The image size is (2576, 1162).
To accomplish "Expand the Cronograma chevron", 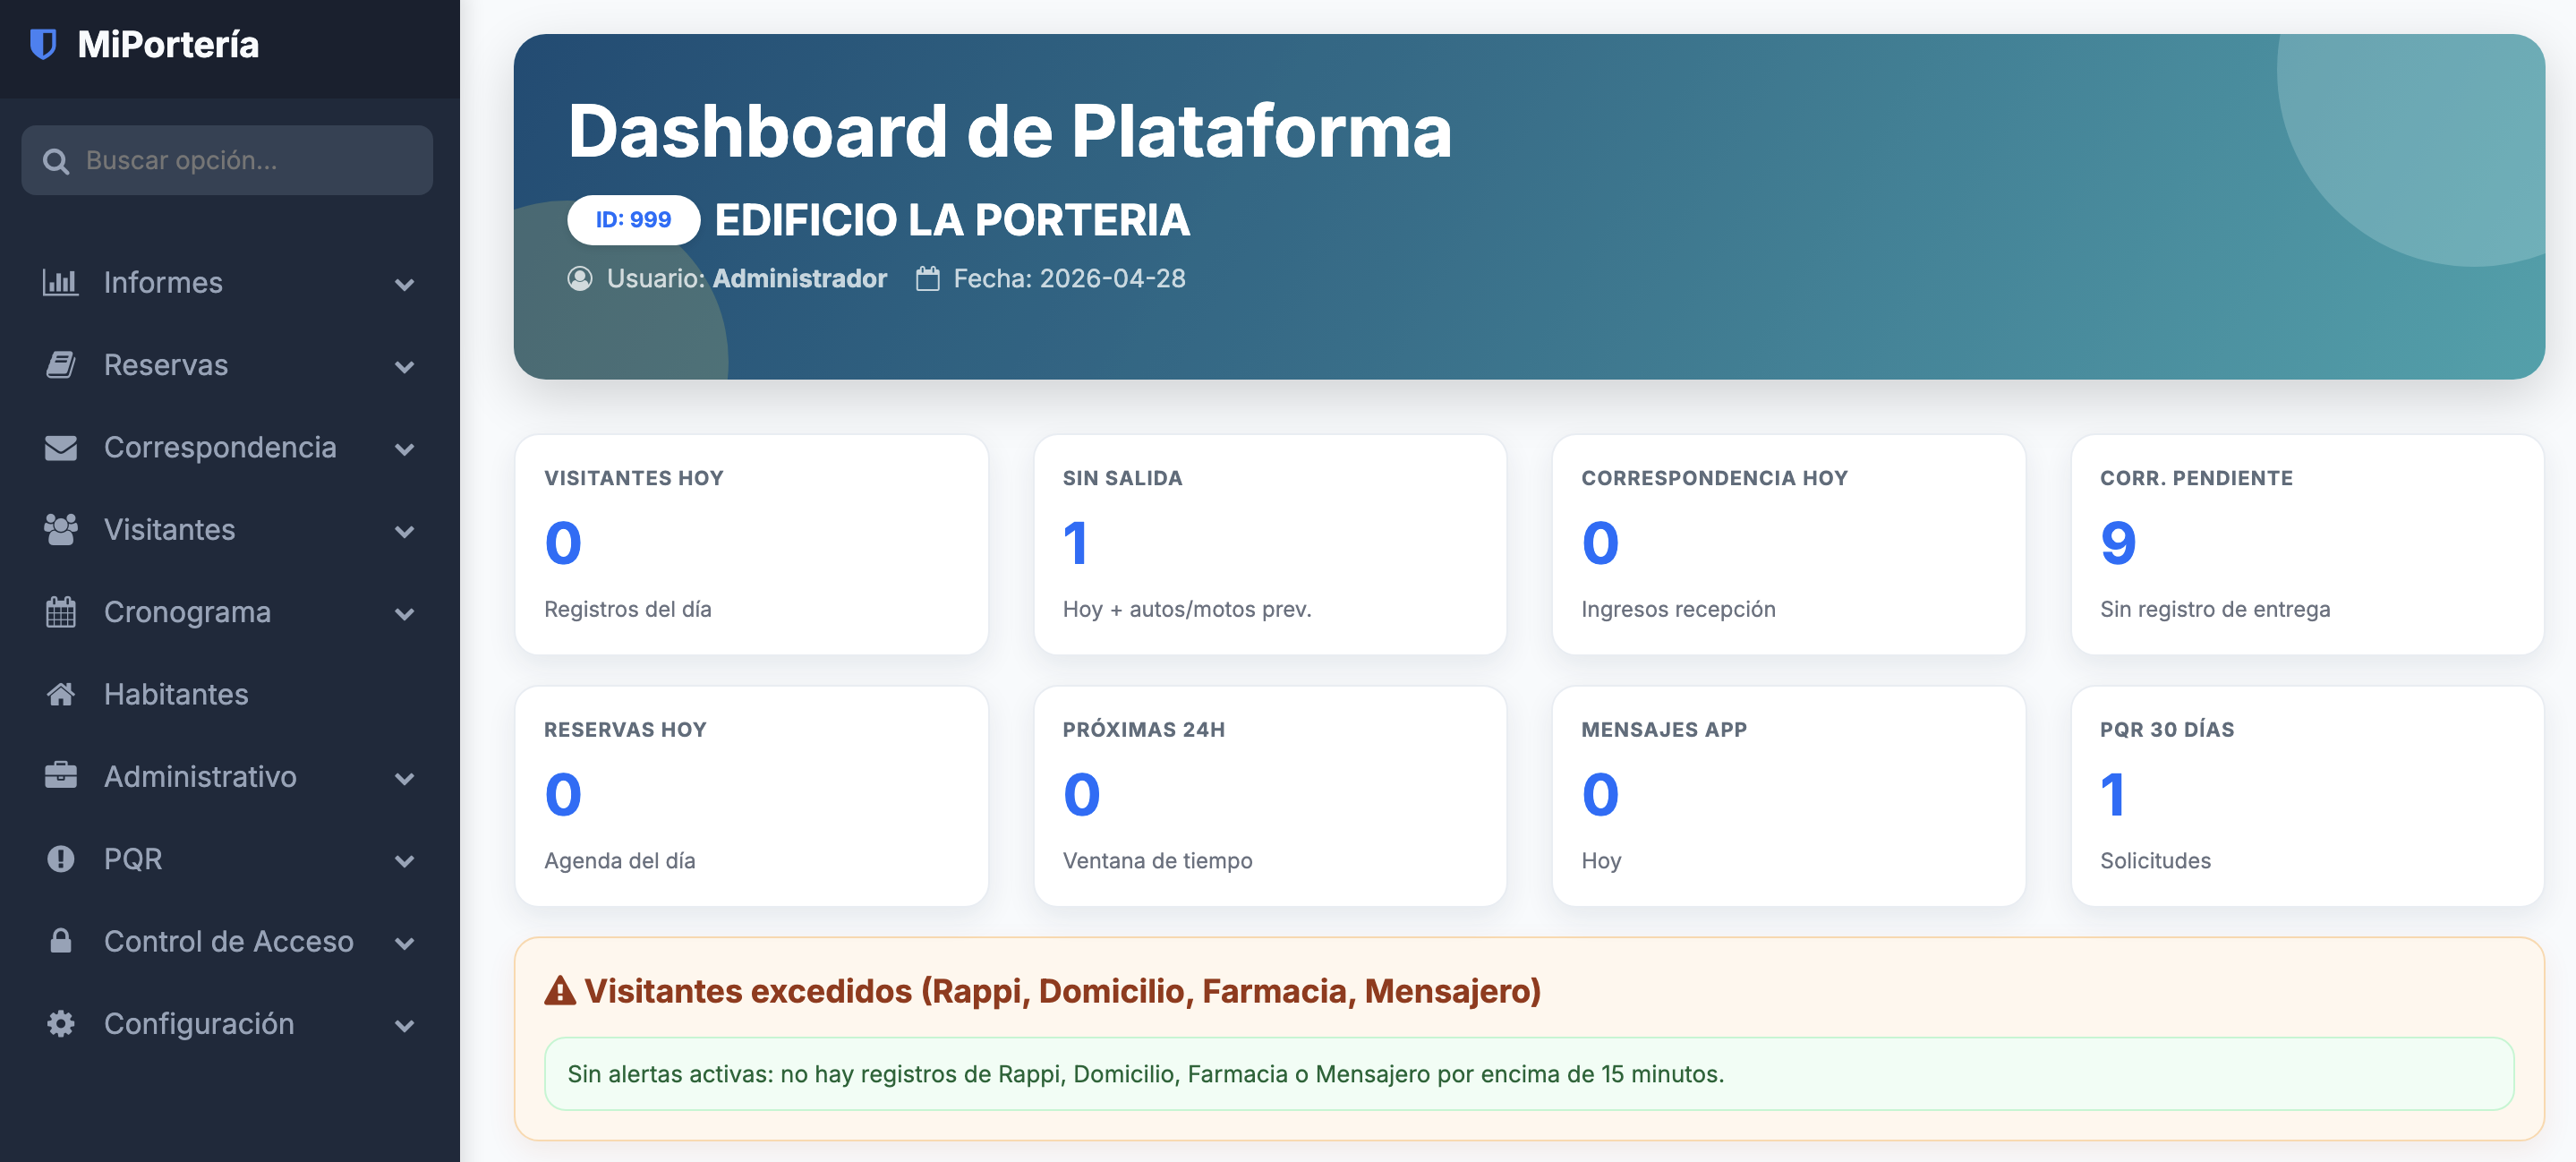I will pos(404,614).
